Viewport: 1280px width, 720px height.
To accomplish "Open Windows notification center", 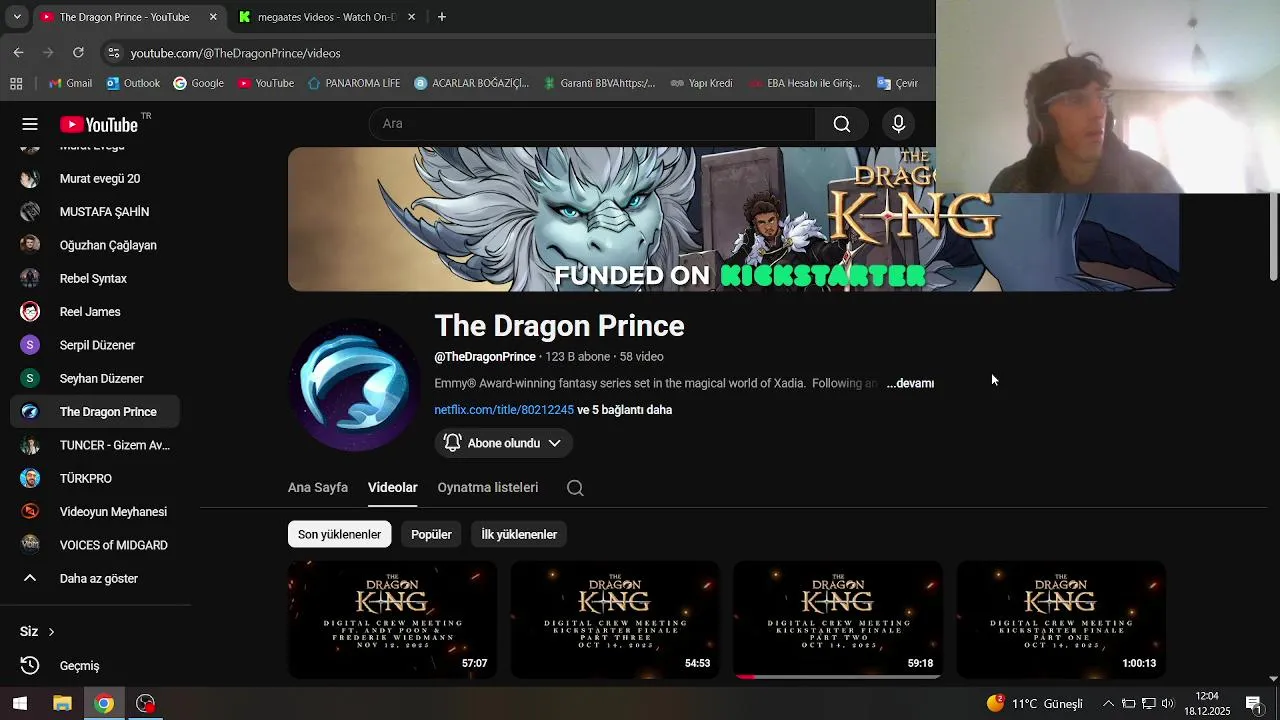I will pyautogui.click(x=1253, y=704).
